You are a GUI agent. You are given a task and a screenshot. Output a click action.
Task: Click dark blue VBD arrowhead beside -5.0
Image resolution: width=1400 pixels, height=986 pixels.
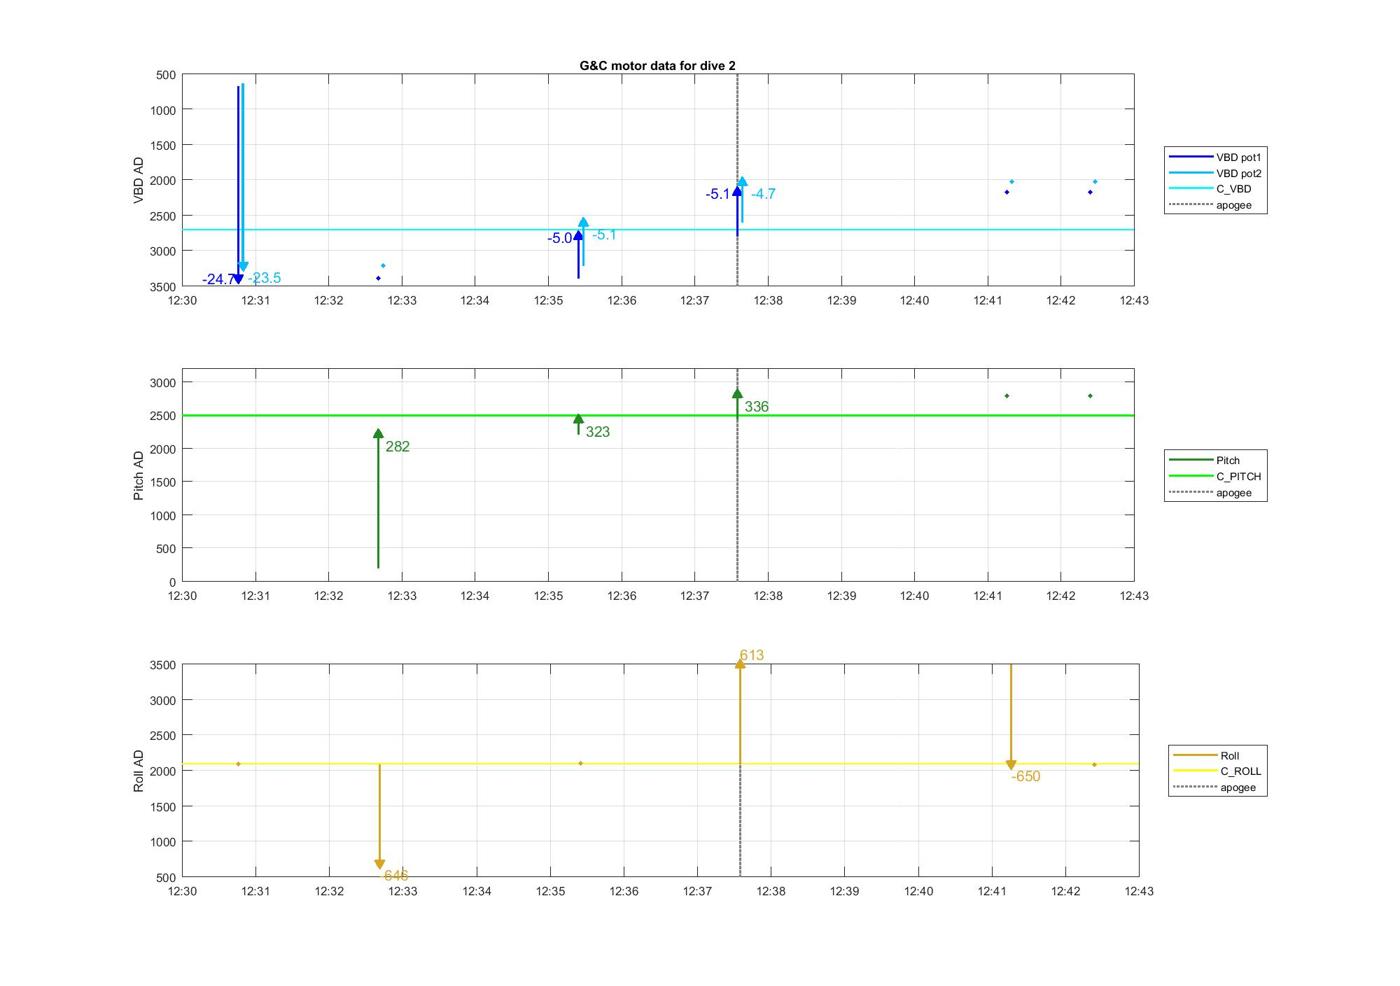click(x=578, y=235)
